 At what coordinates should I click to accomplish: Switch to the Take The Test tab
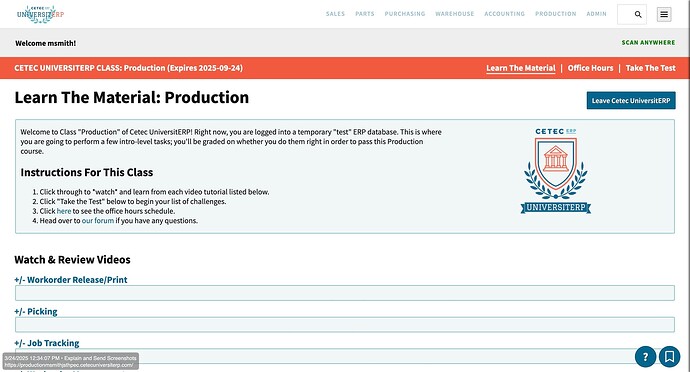pyautogui.click(x=650, y=68)
